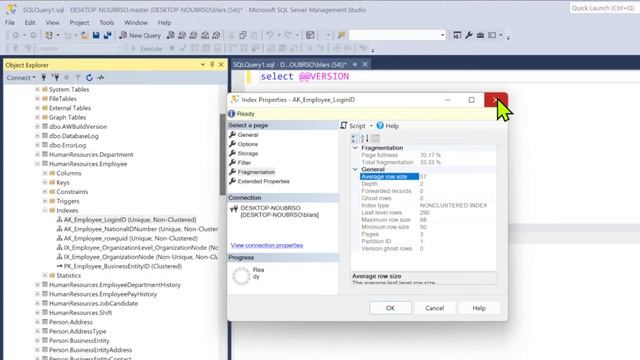This screenshot has height=360, width=640.
Task: Expand the Statistics folder
Action: click(x=44, y=276)
